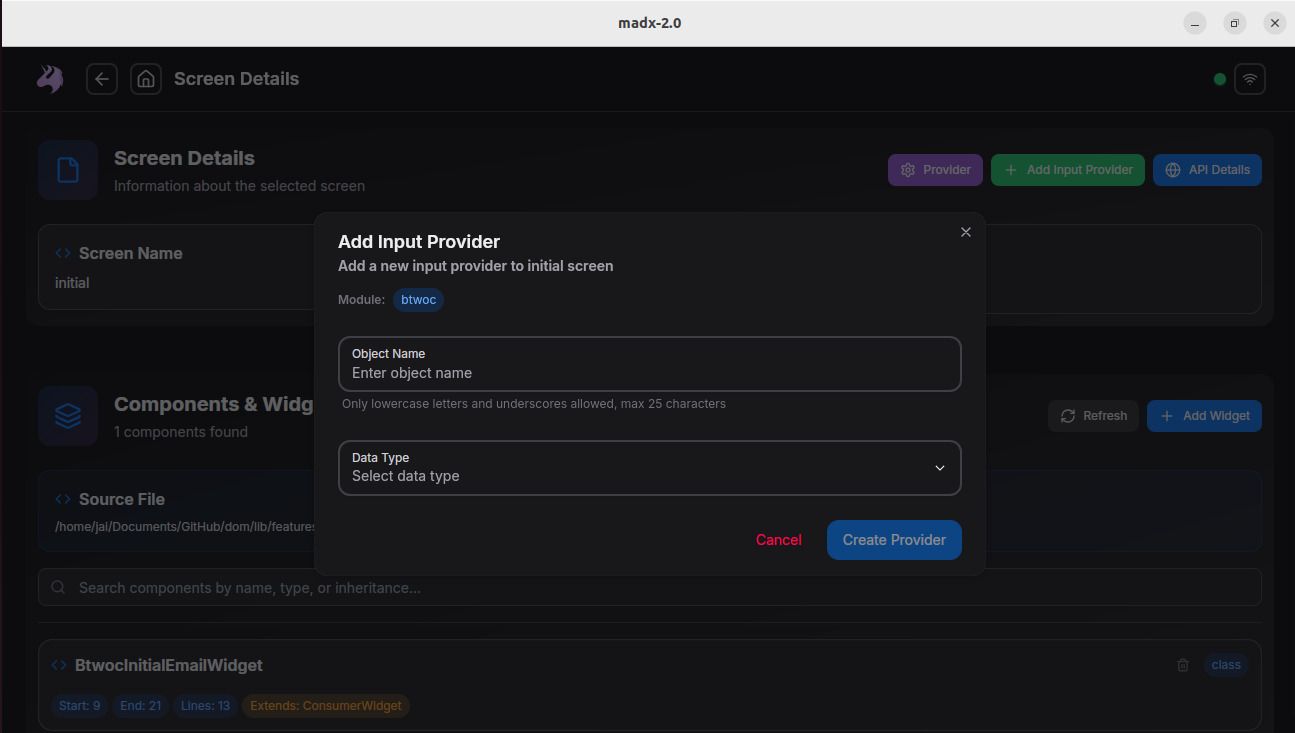Open the Data Type dropdown

pos(649,468)
